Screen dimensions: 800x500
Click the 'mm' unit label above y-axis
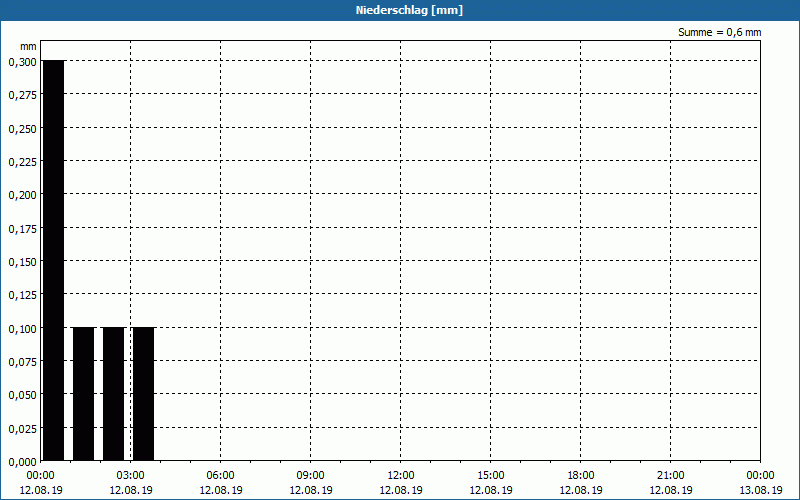click(x=28, y=46)
